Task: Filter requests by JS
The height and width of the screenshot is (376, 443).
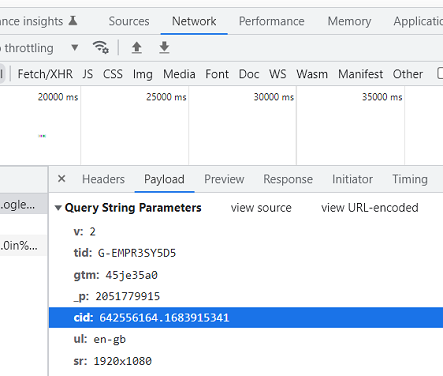Action: click(88, 74)
